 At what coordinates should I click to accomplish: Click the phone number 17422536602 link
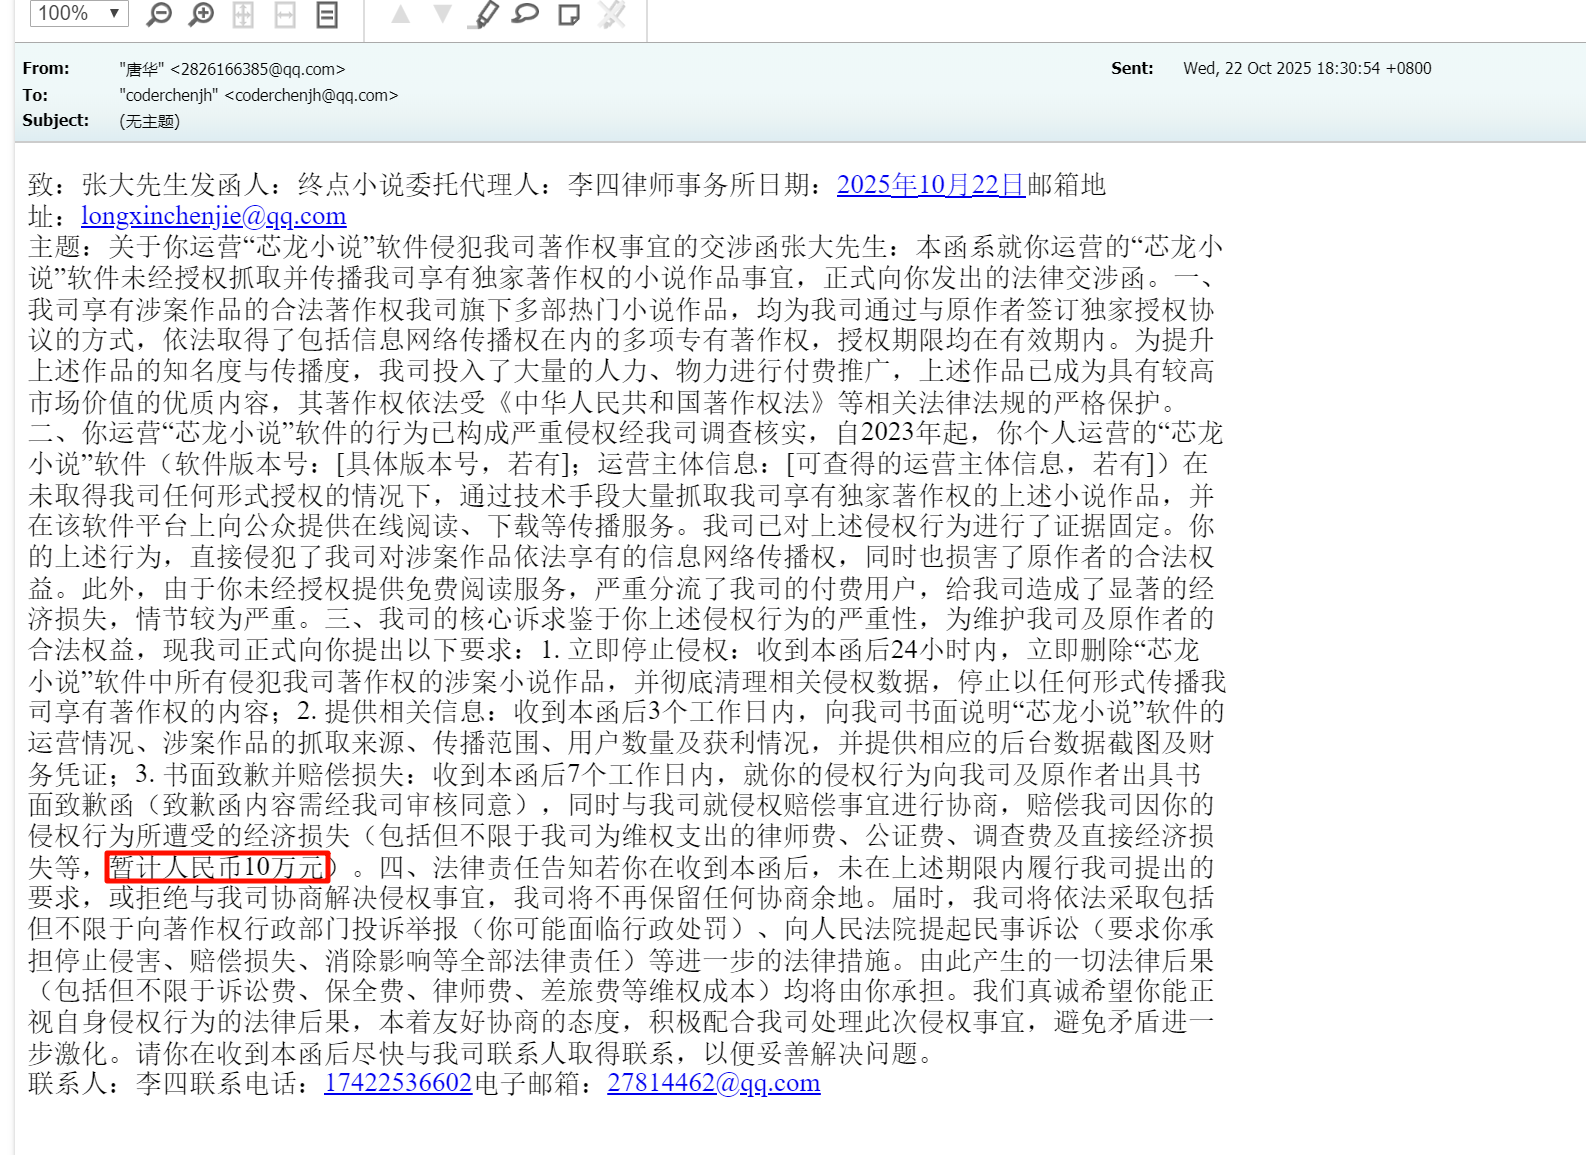coord(397,1083)
